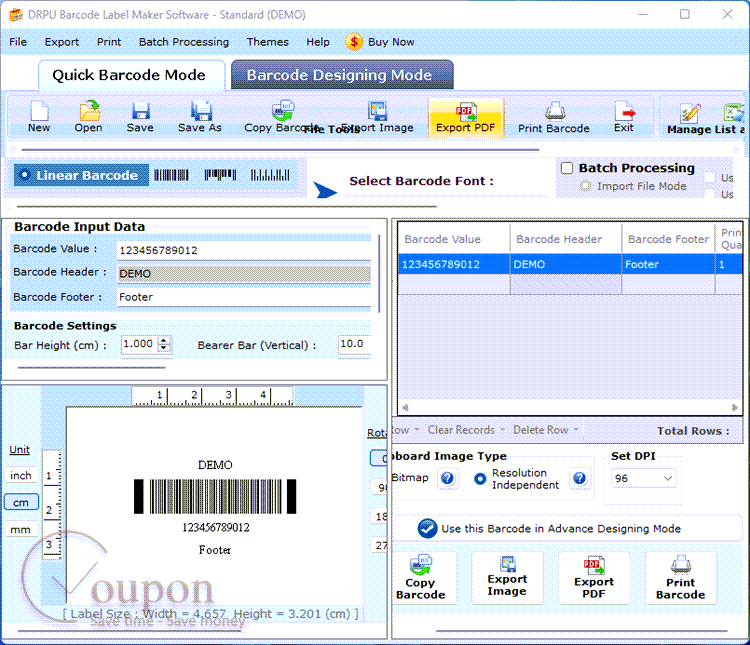
Task: Click the barcode preview image on the label
Action: point(215,497)
